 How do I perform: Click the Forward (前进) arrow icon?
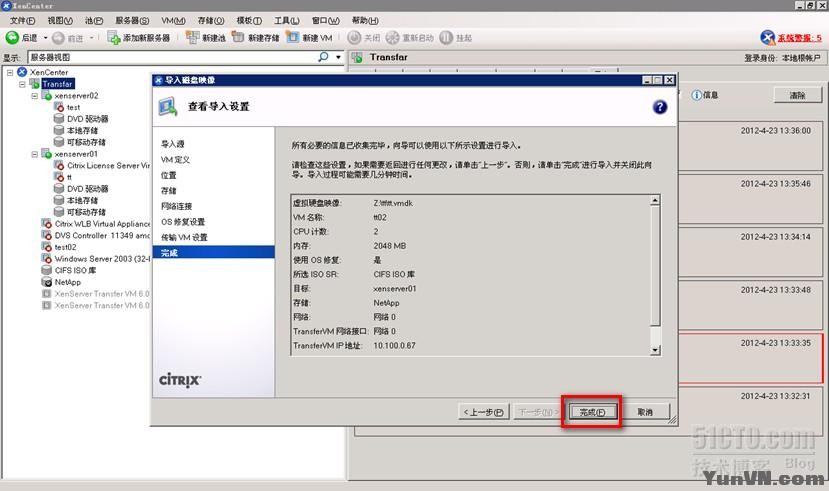pos(58,38)
